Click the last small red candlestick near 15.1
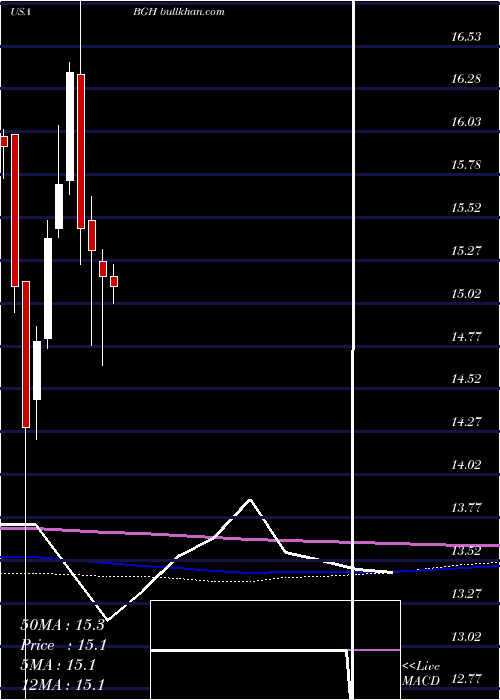Viewport: 500px width, 700px height. pos(114,282)
